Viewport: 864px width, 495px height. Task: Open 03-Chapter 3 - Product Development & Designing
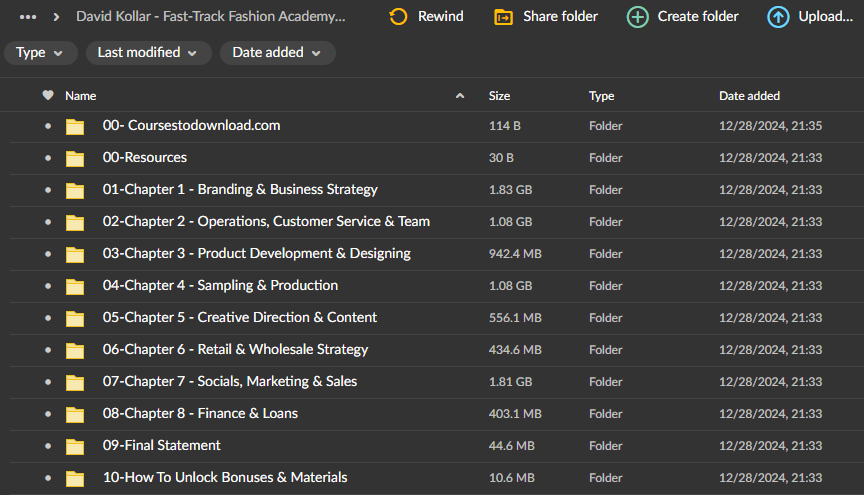point(257,254)
